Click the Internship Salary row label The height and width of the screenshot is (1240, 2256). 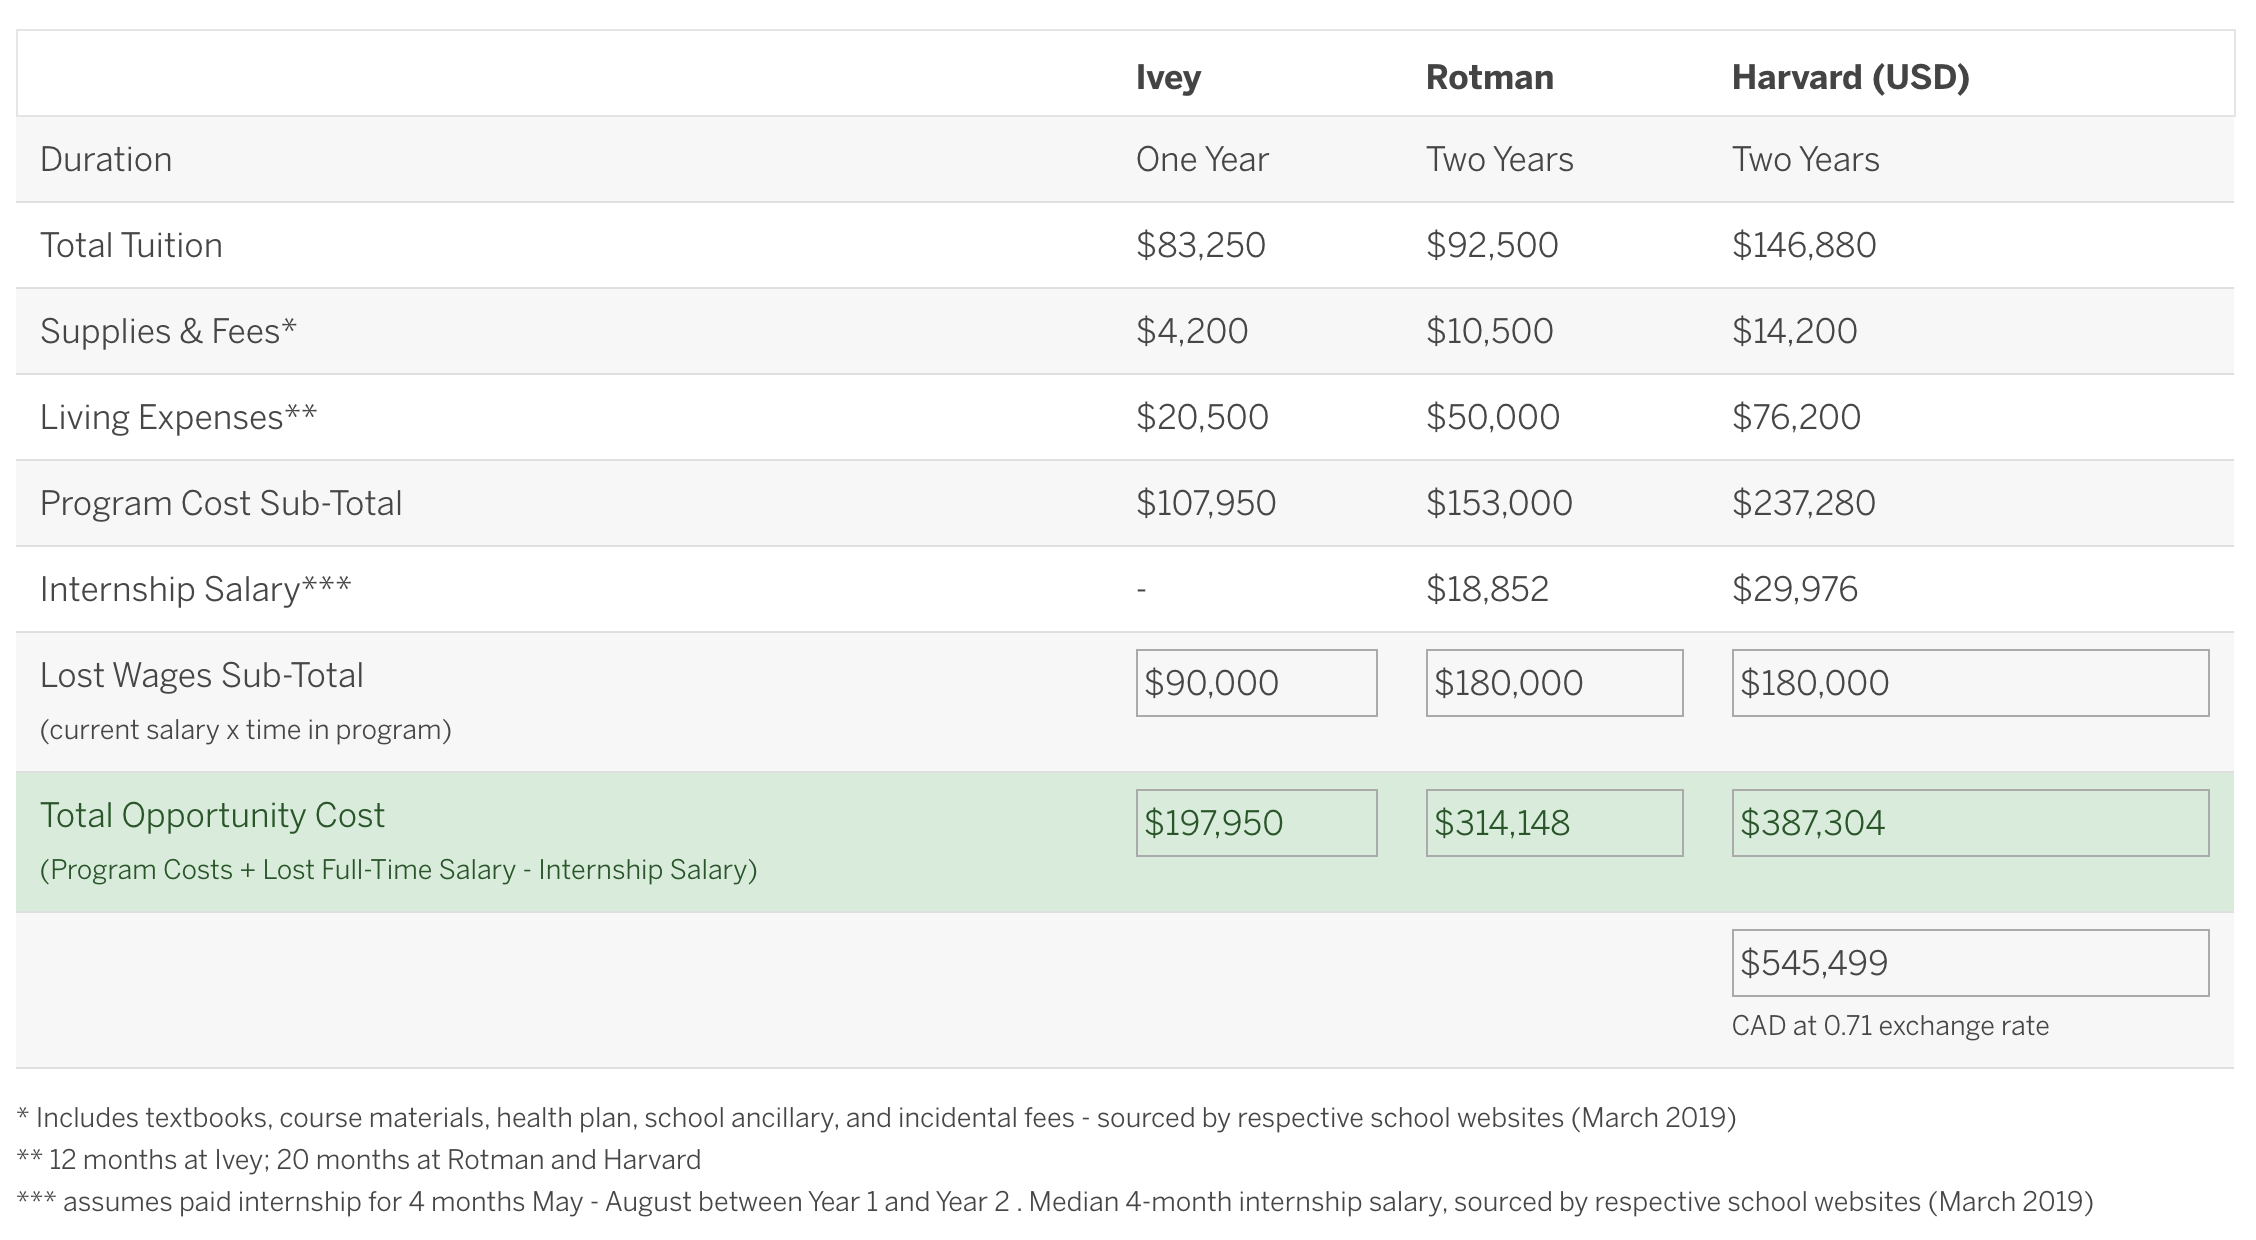[x=195, y=589]
